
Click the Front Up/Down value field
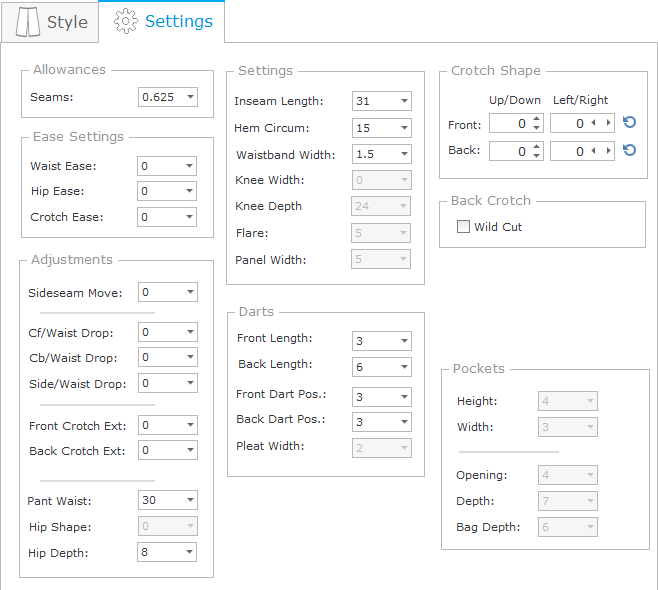click(x=509, y=124)
